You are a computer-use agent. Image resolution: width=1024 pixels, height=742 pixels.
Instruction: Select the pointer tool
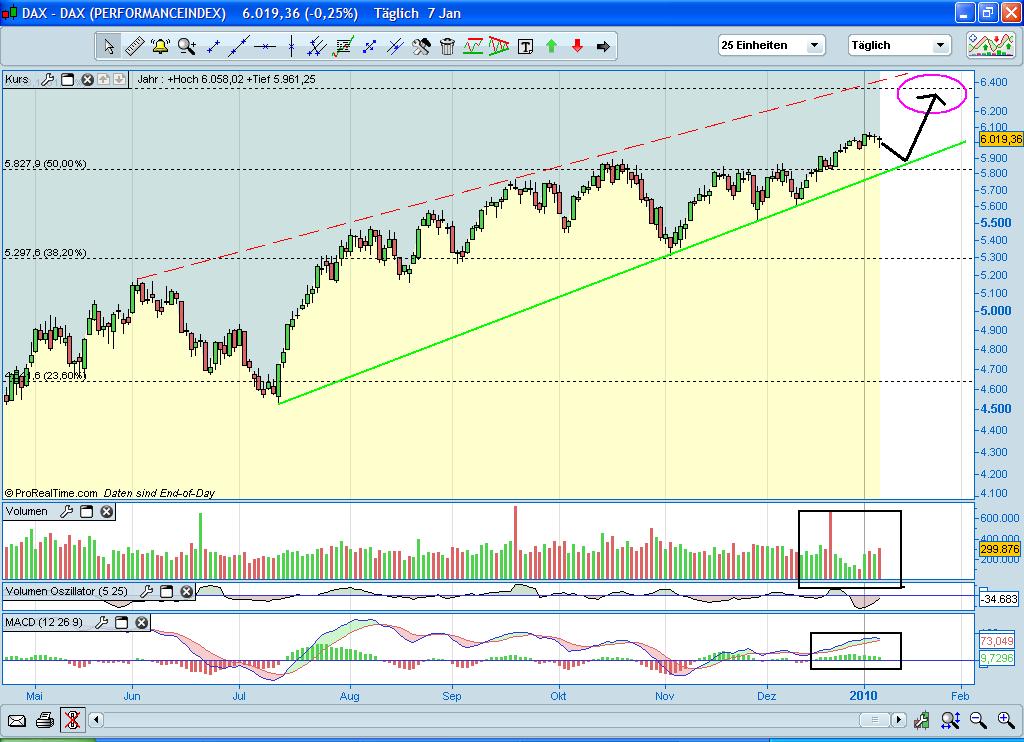click(x=110, y=45)
